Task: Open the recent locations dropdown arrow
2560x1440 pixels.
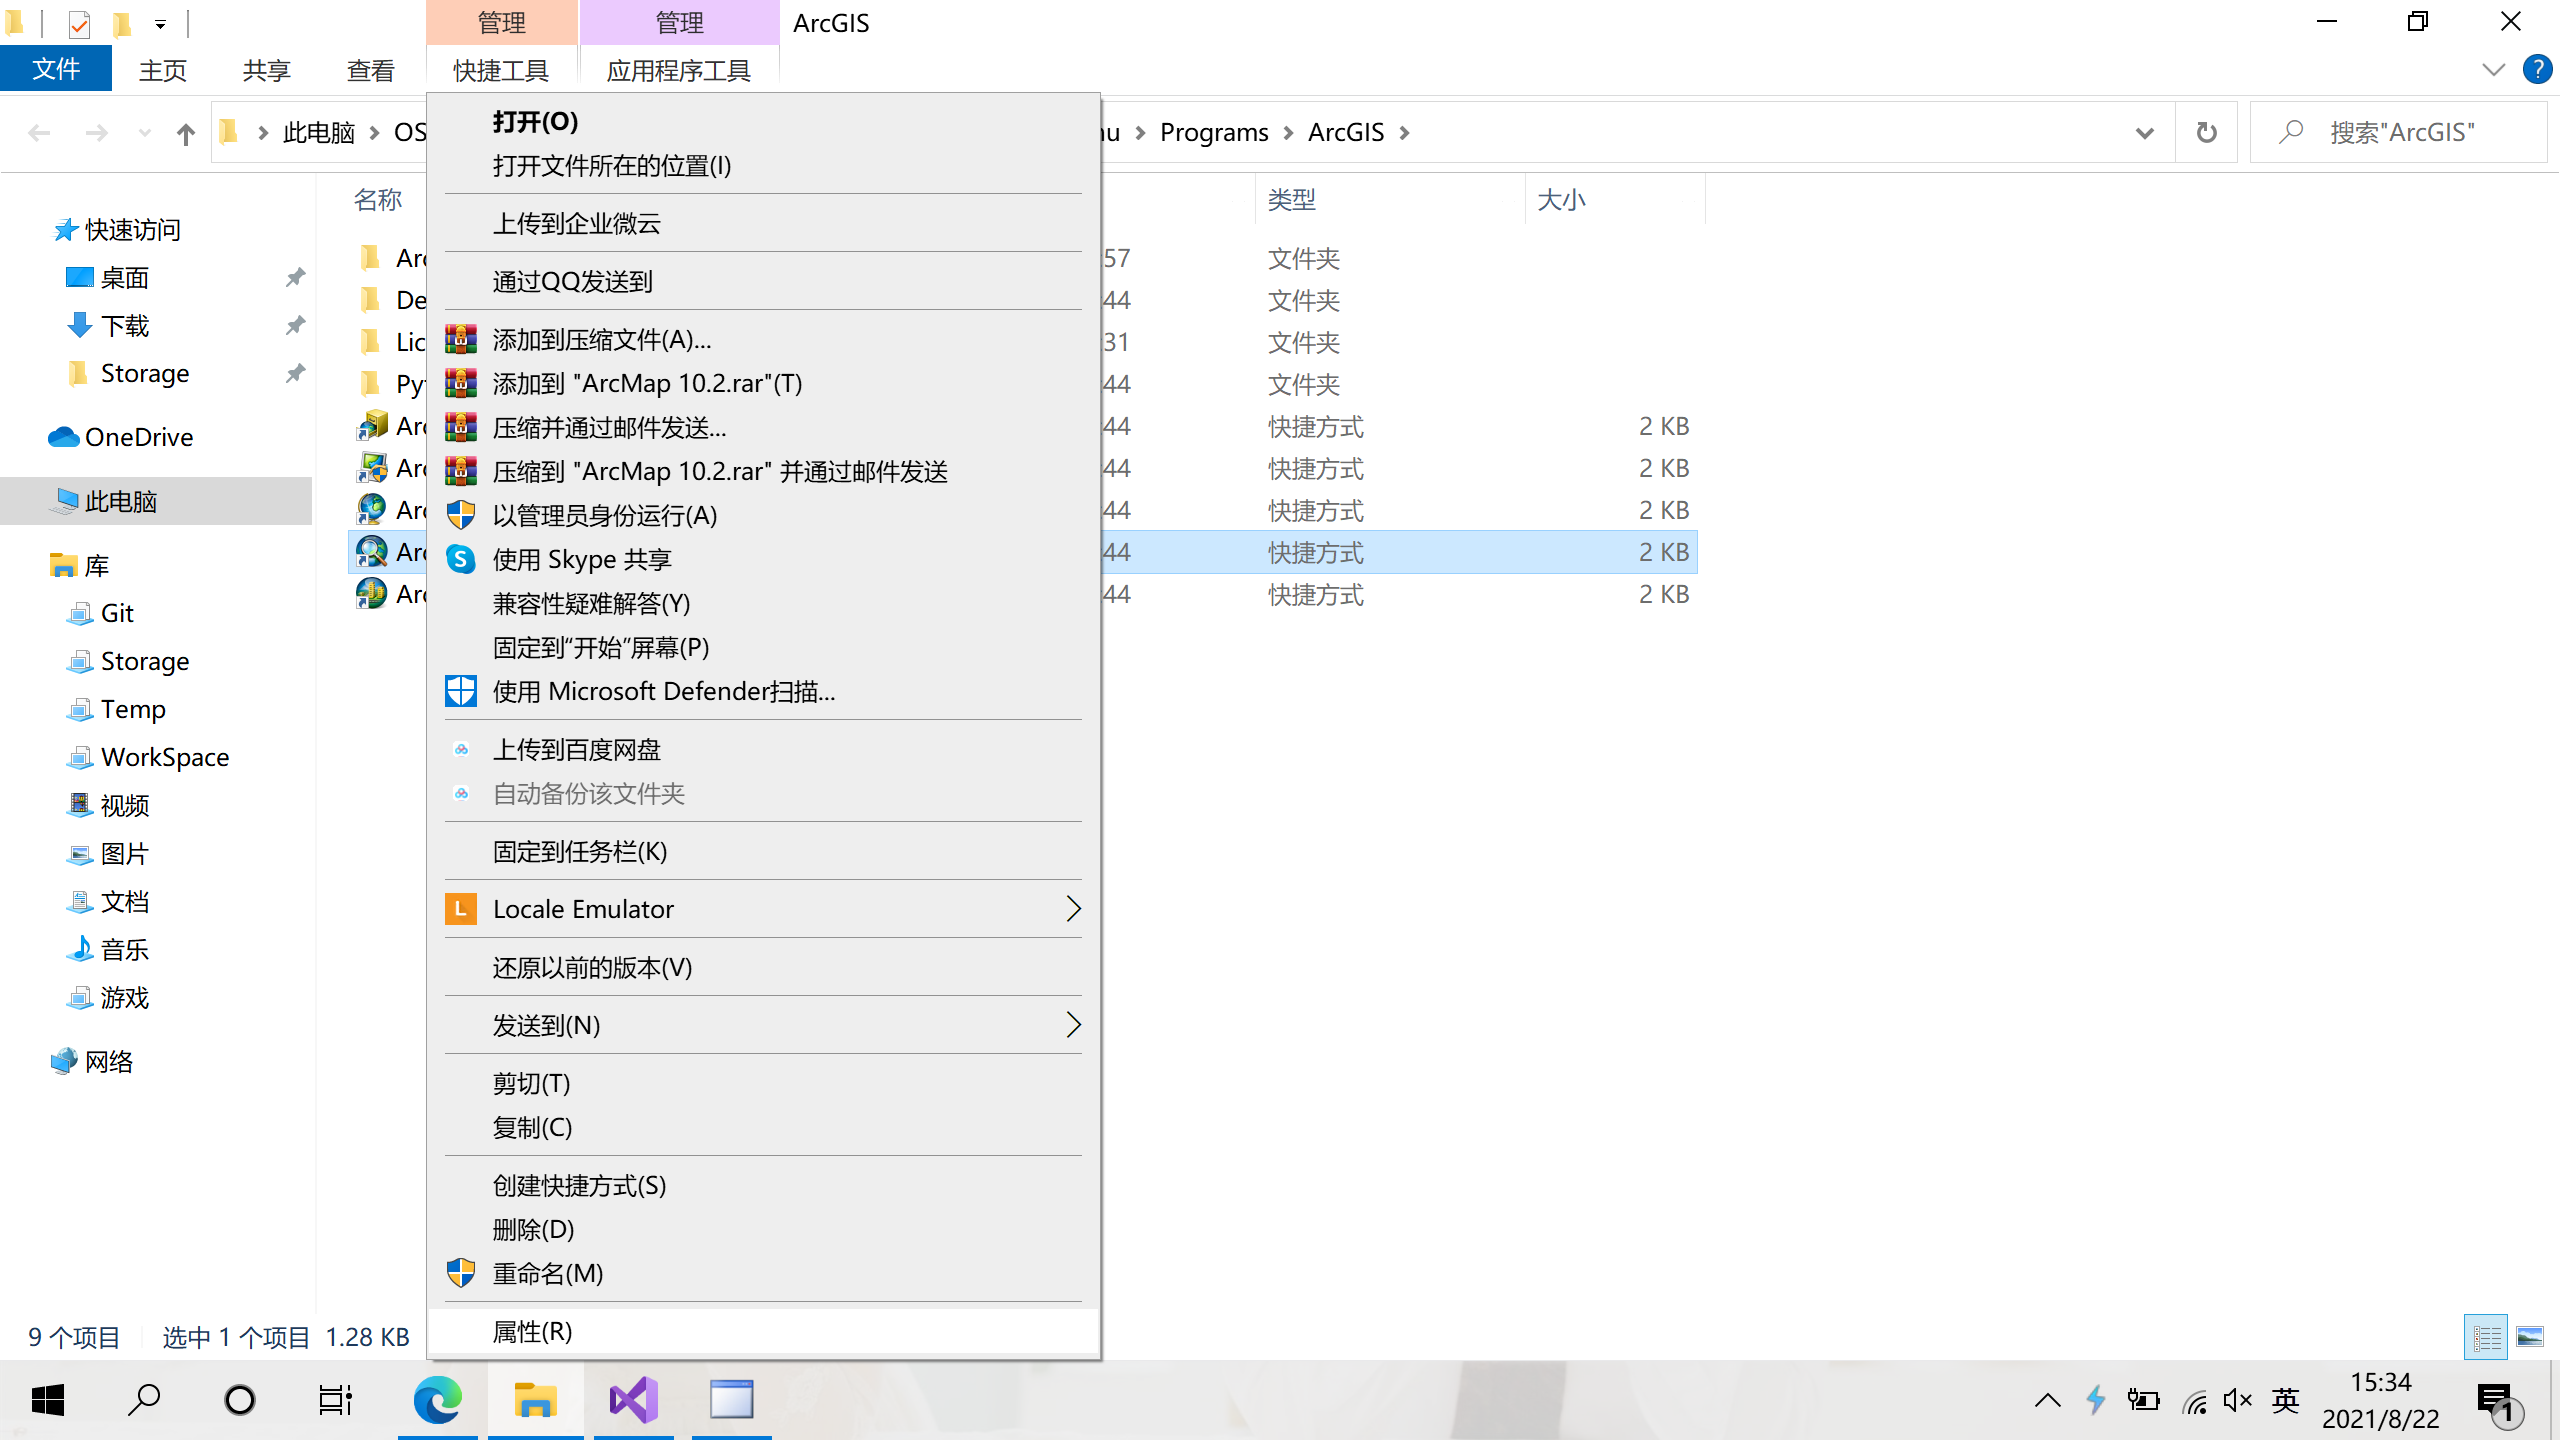Action: pos(145,133)
